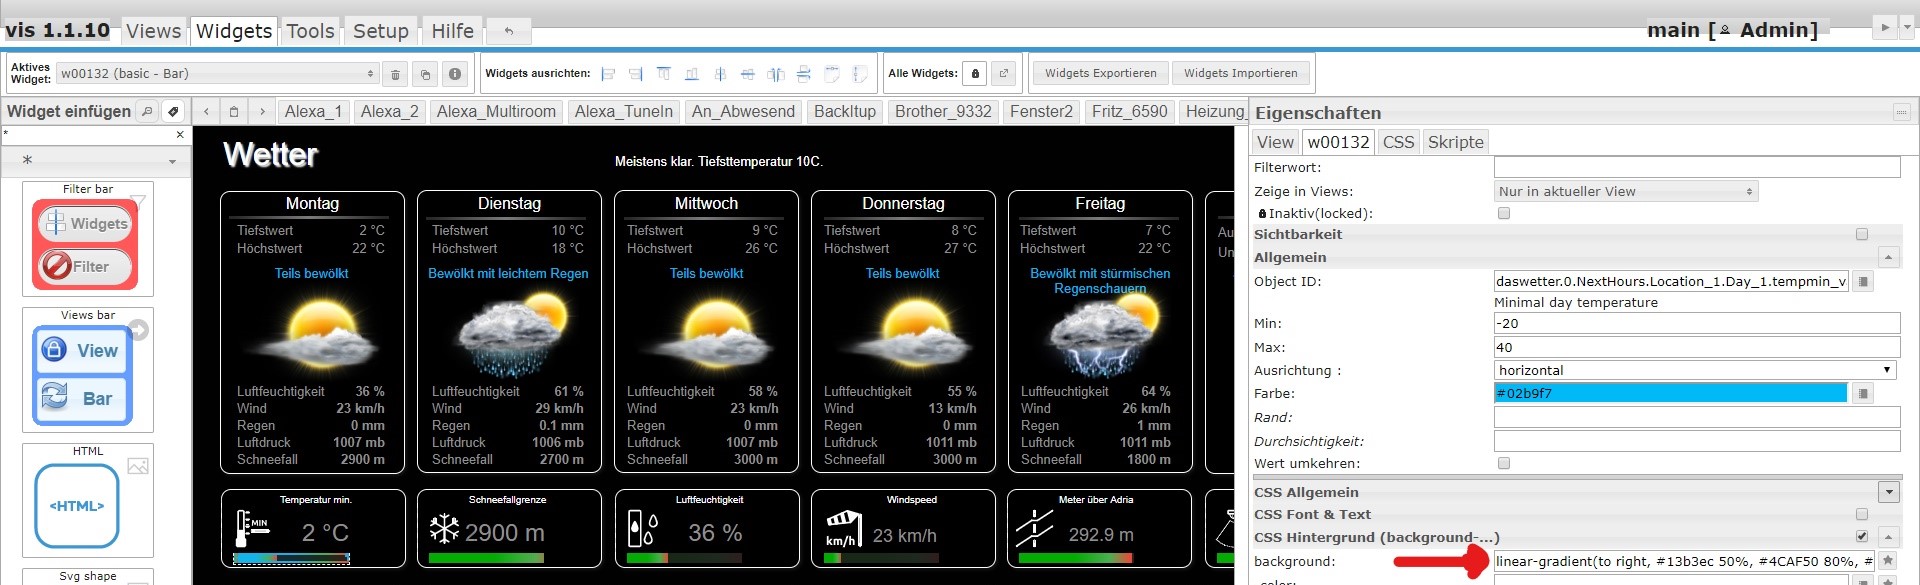1920x585 pixels.
Task: Lock all widgets icon
Action: (x=975, y=73)
